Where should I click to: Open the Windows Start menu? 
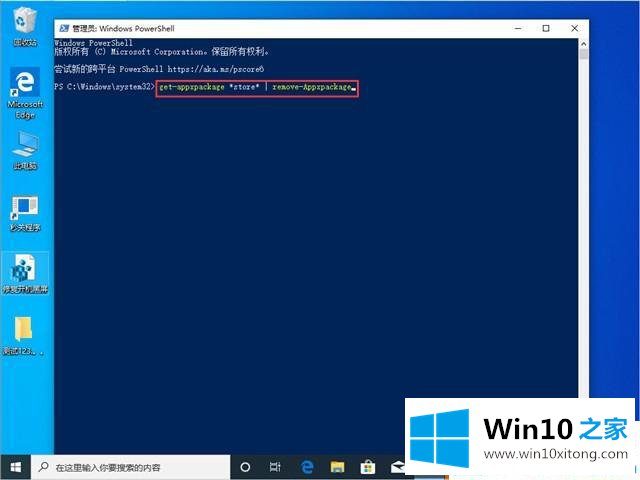[16, 467]
